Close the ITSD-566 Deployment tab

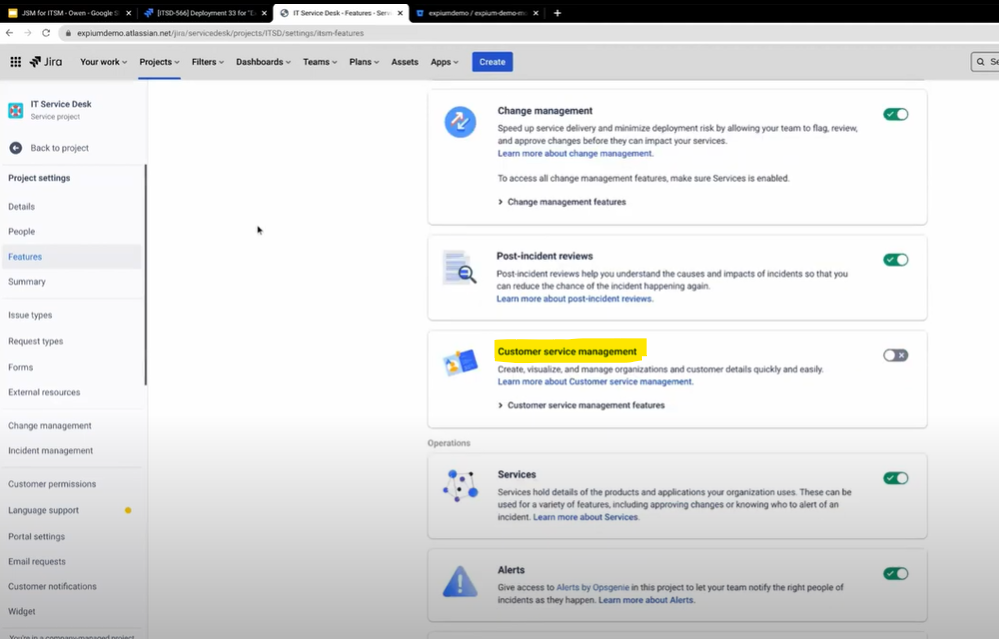264,13
